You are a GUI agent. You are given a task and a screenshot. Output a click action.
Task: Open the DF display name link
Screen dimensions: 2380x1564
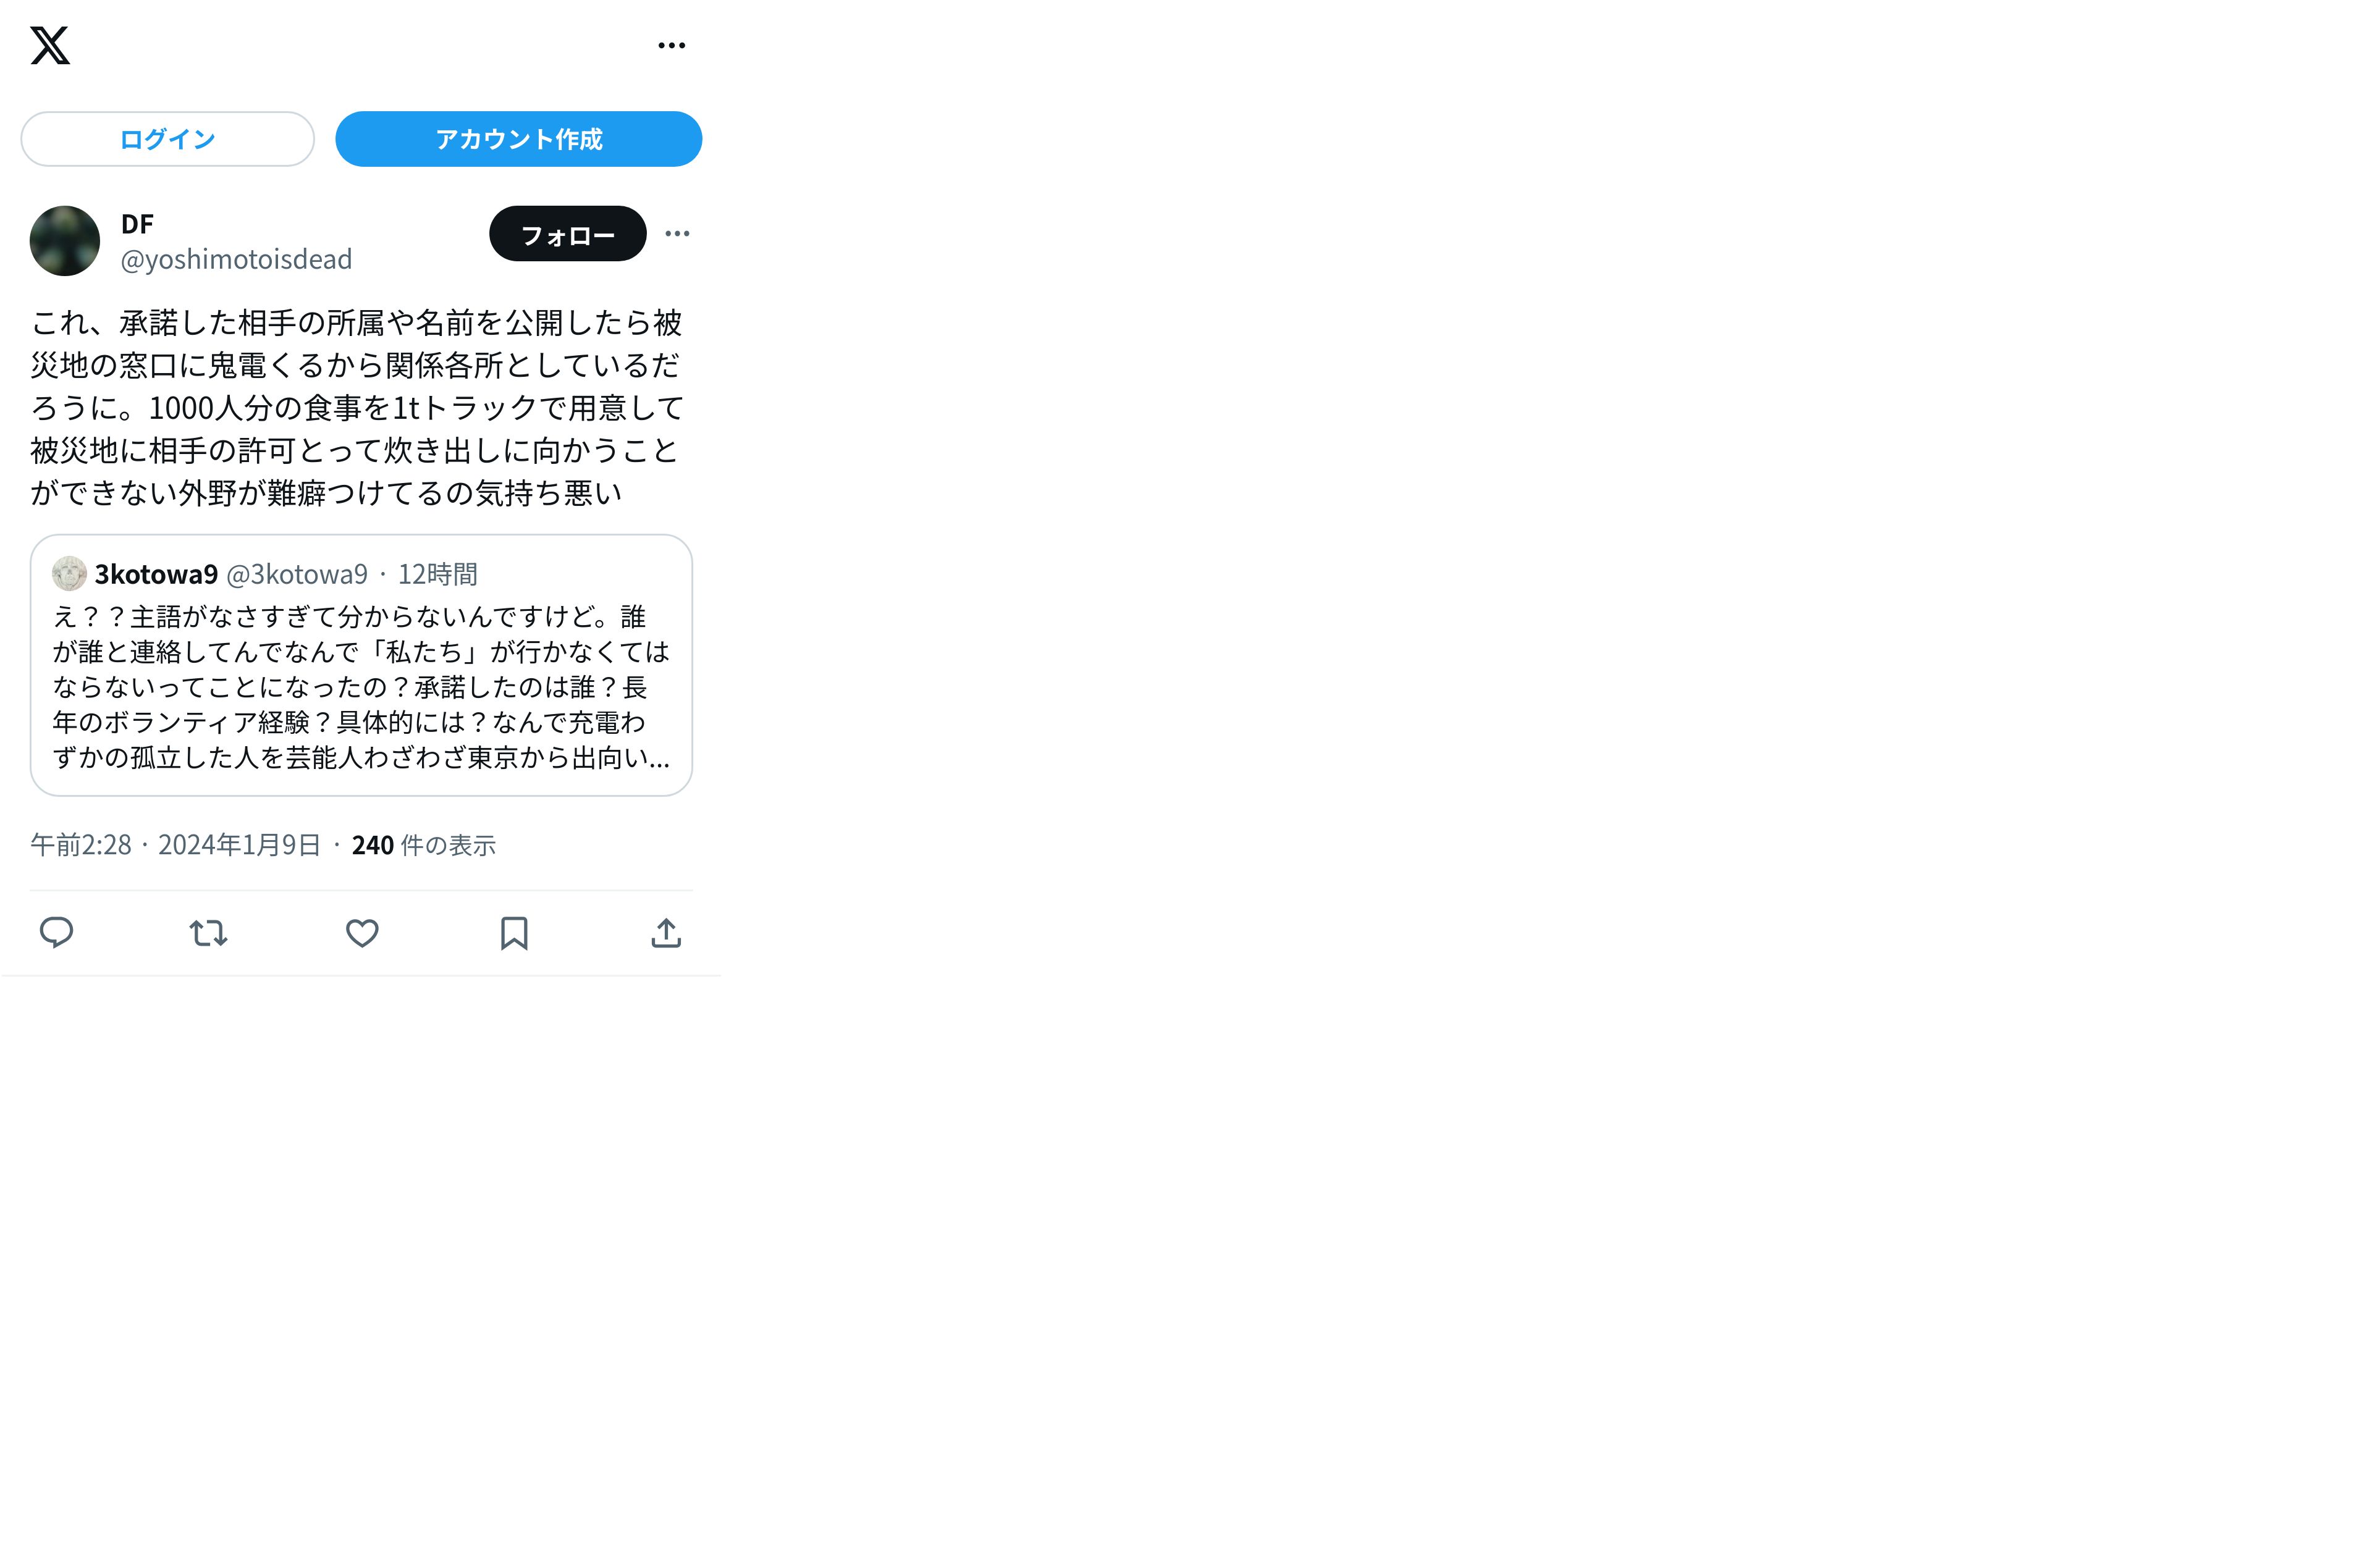click(x=137, y=224)
